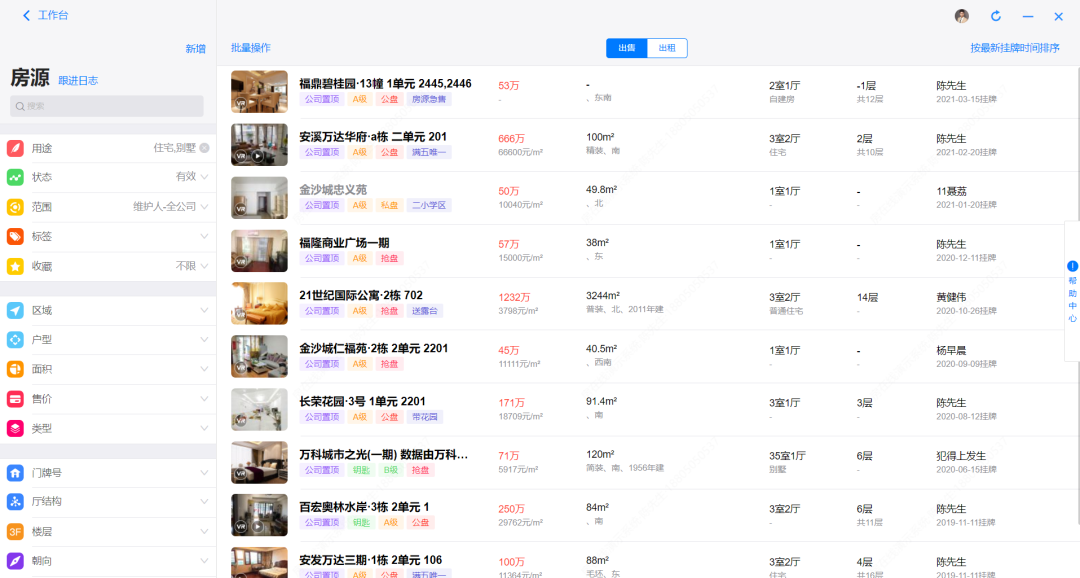Click the refresh icon at top right
This screenshot has height=578, width=1080.
(x=995, y=16)
